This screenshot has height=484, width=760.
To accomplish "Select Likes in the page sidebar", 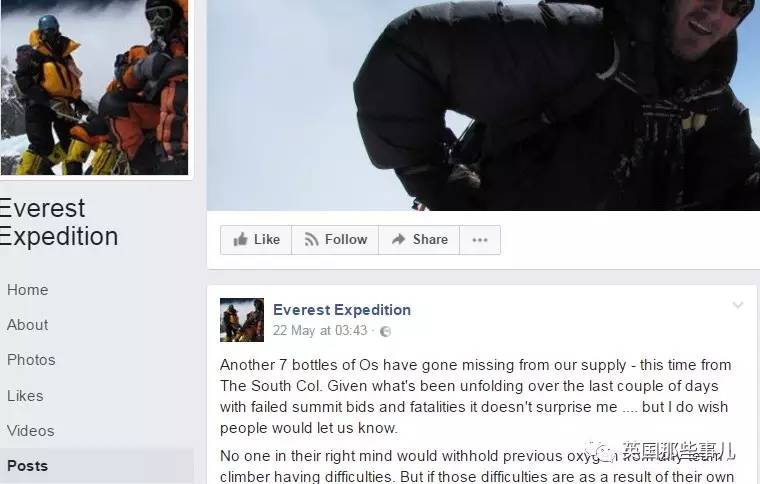I will click(25, 396).
